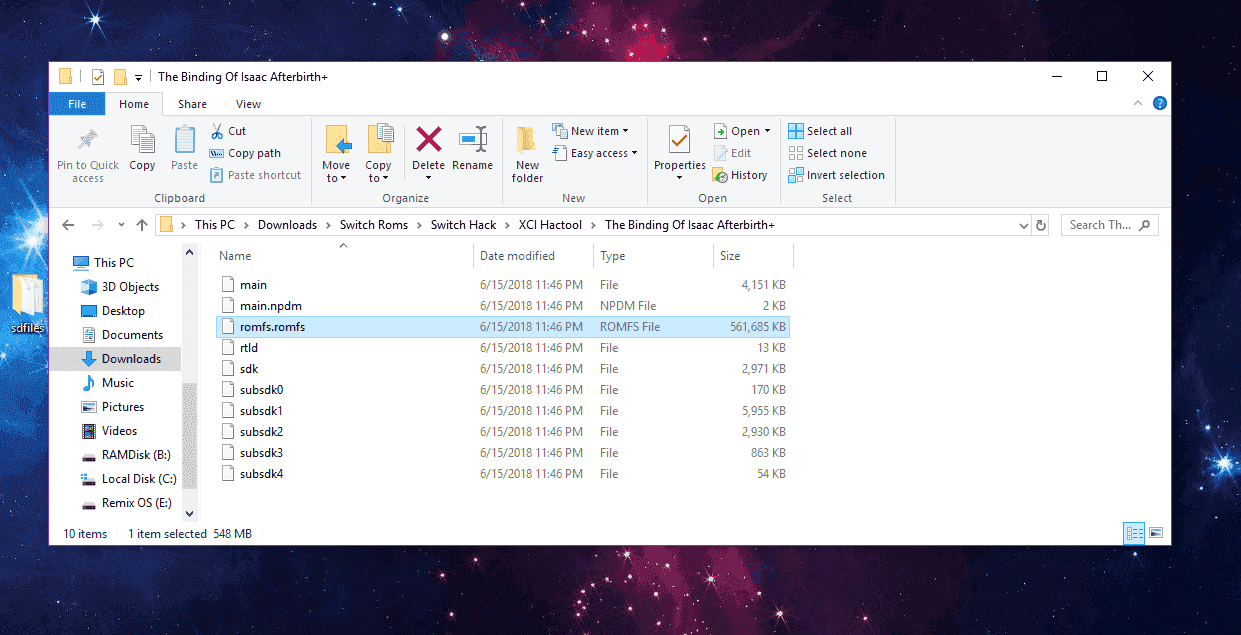Expand the Open button dropdown arrow

(x=767, y=131)
